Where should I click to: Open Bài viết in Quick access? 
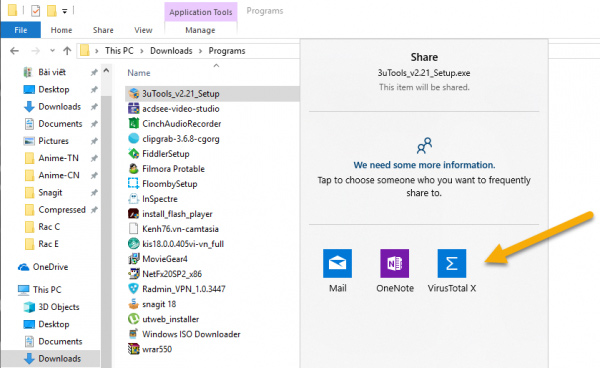pyautogui.click(x=52, y=72)
